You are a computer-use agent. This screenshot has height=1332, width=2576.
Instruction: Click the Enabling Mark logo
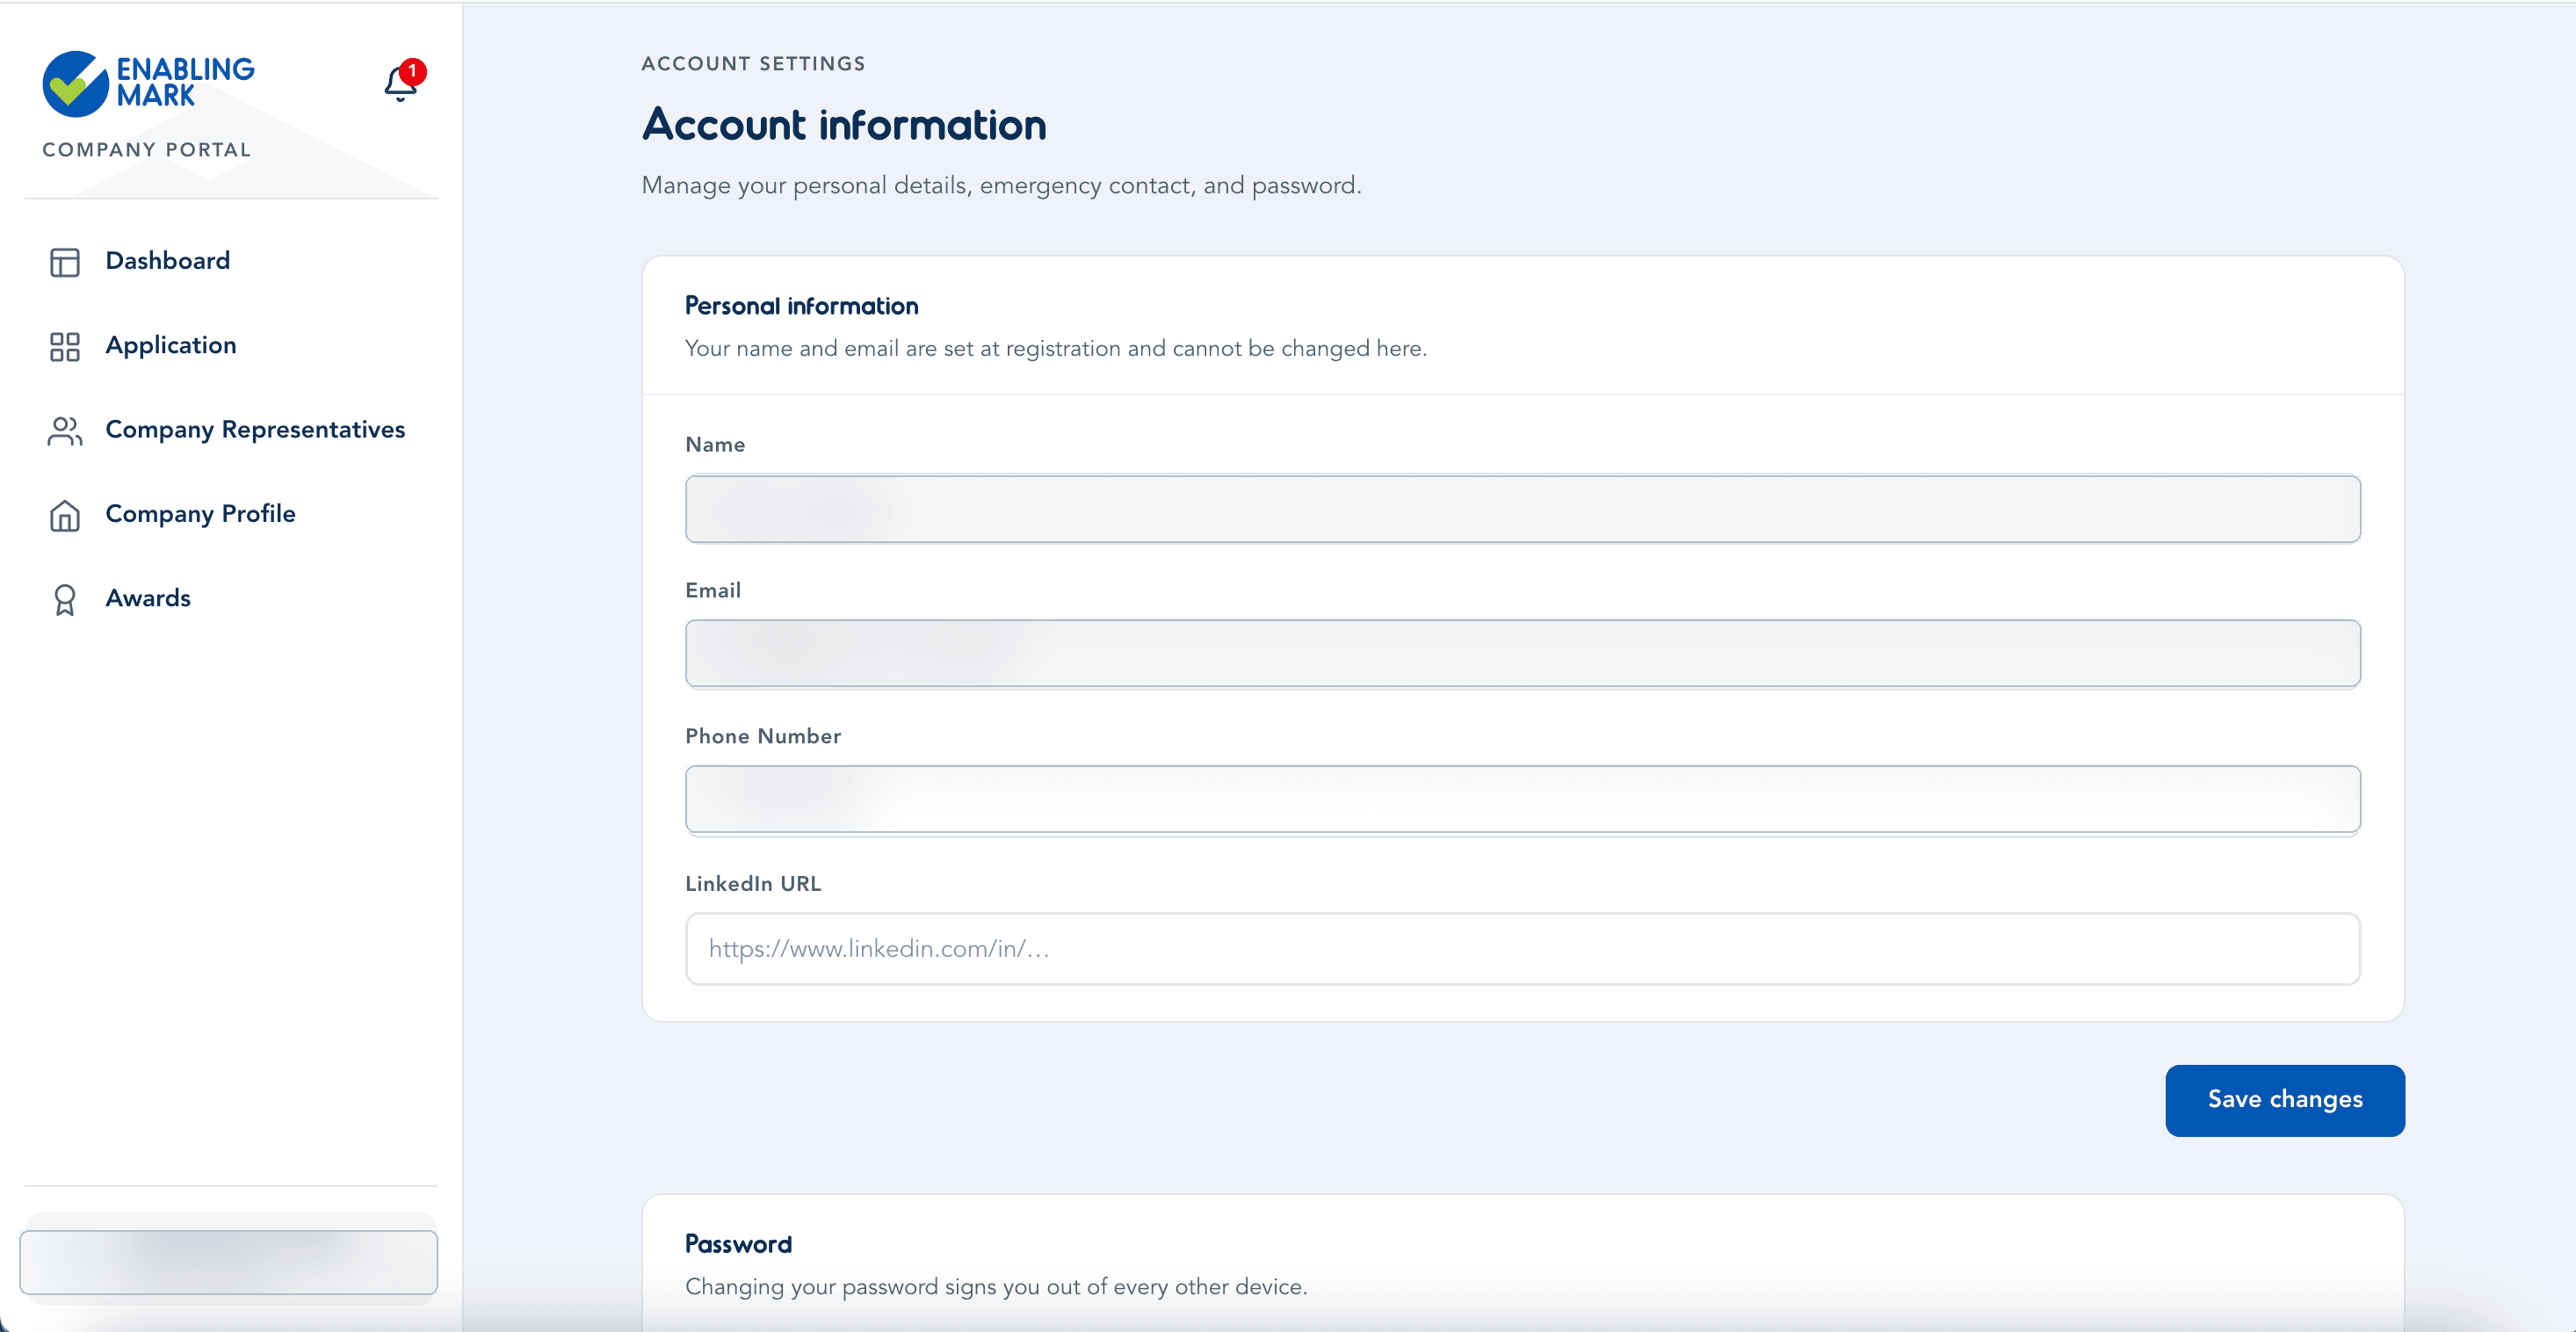(x=148, y=83)
